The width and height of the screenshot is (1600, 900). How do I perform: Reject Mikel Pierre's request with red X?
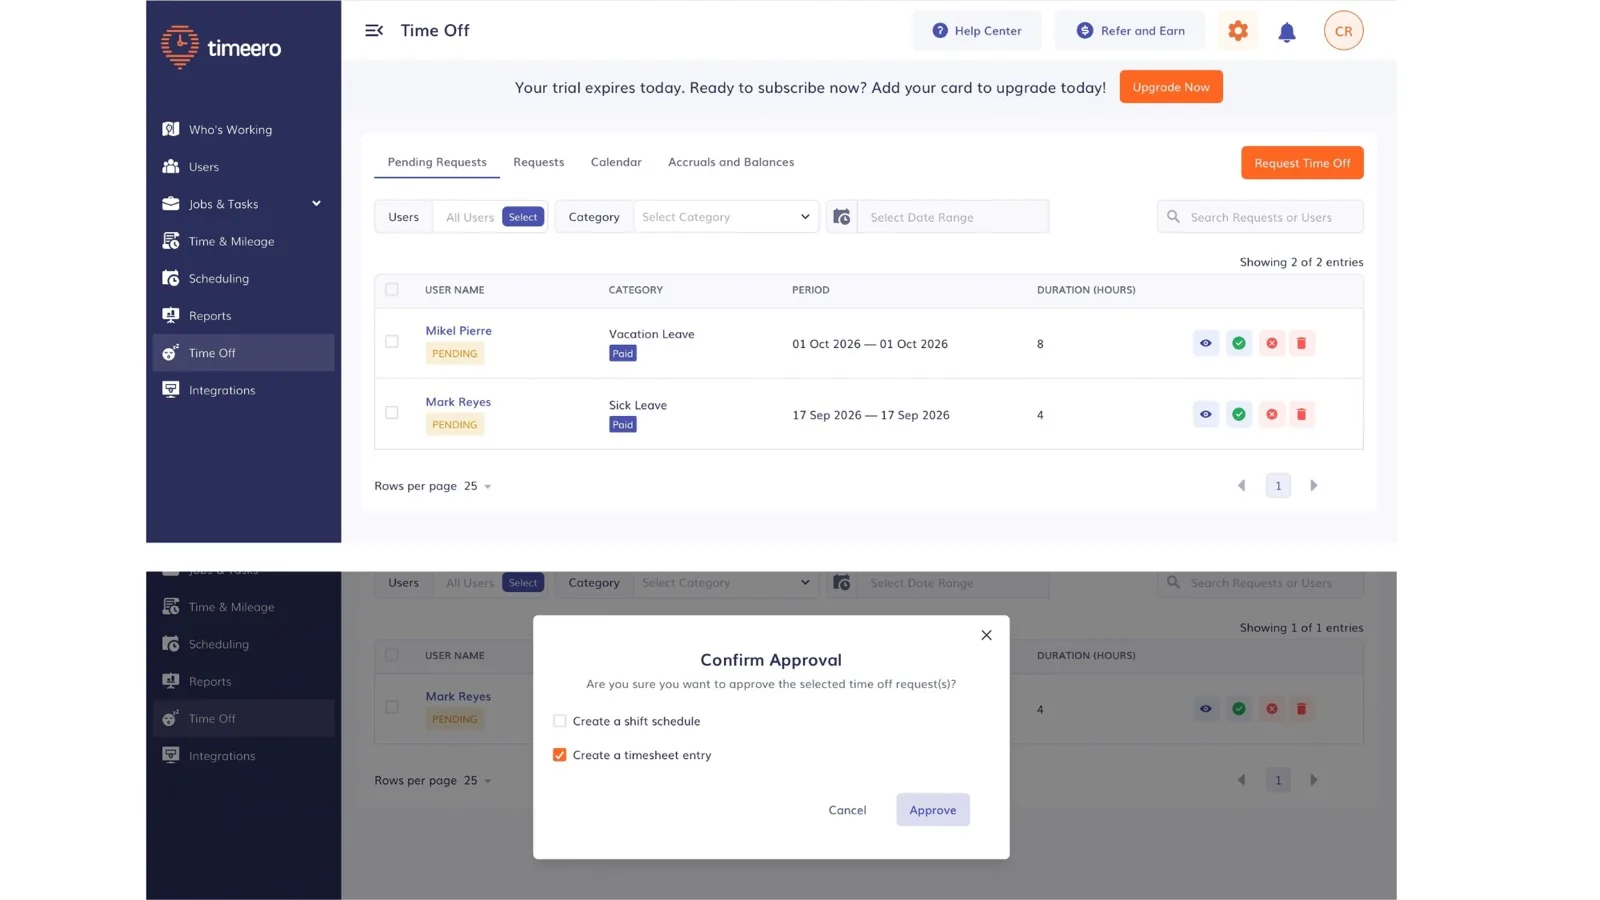click(1272, 343)
